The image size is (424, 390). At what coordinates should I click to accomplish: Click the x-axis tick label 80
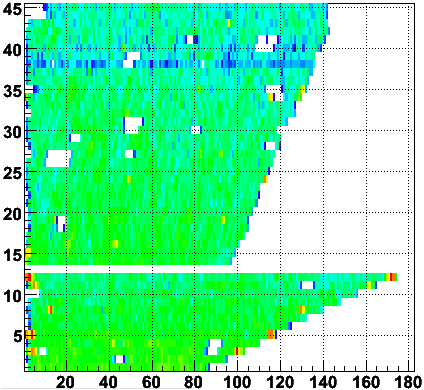pos(194,382)
